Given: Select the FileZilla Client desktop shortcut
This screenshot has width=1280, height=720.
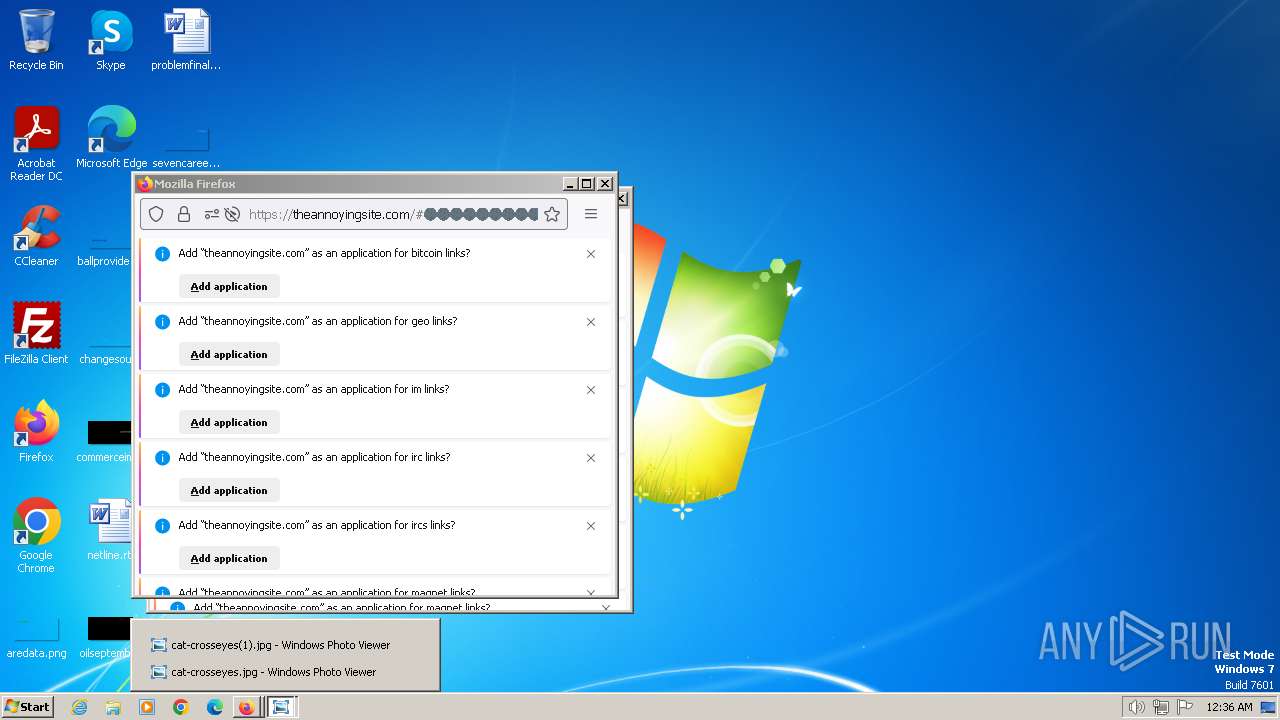Looking at the screenshot, I should (36, 333).
